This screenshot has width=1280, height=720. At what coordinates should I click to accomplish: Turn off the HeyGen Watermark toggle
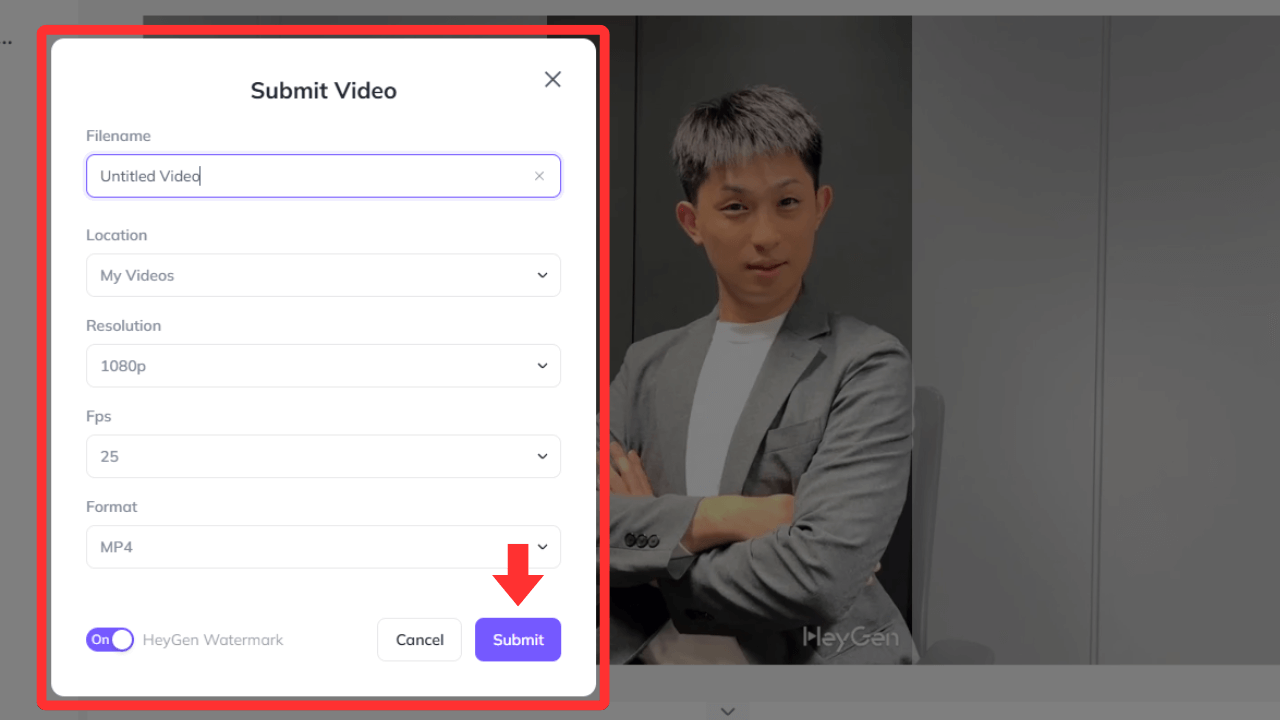(x=110, y=640)
